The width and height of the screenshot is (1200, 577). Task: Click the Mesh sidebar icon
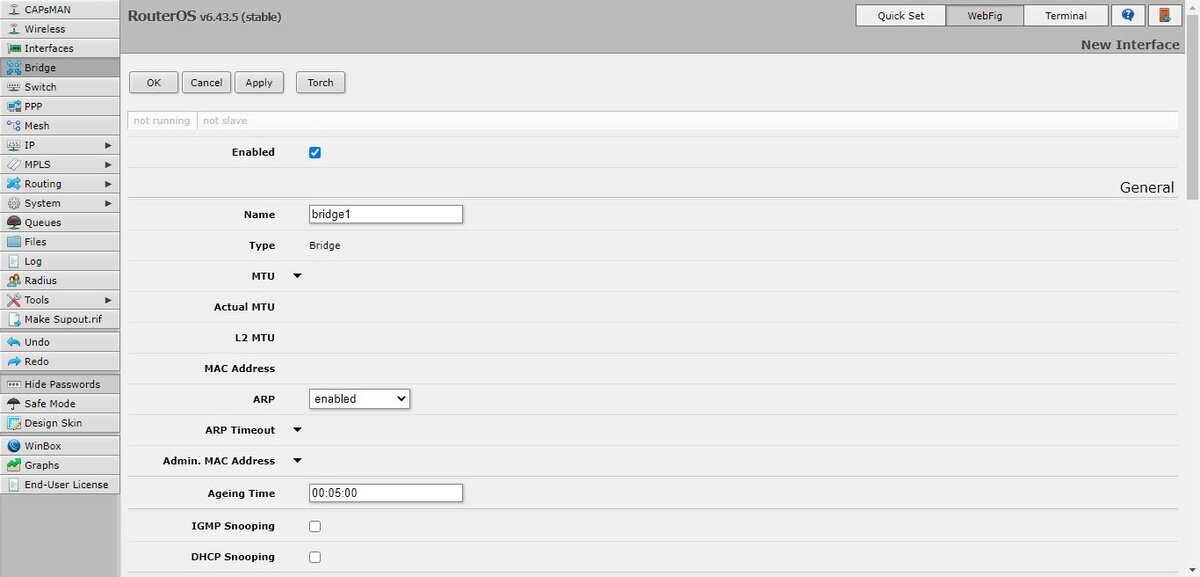(x=14, y=126)
